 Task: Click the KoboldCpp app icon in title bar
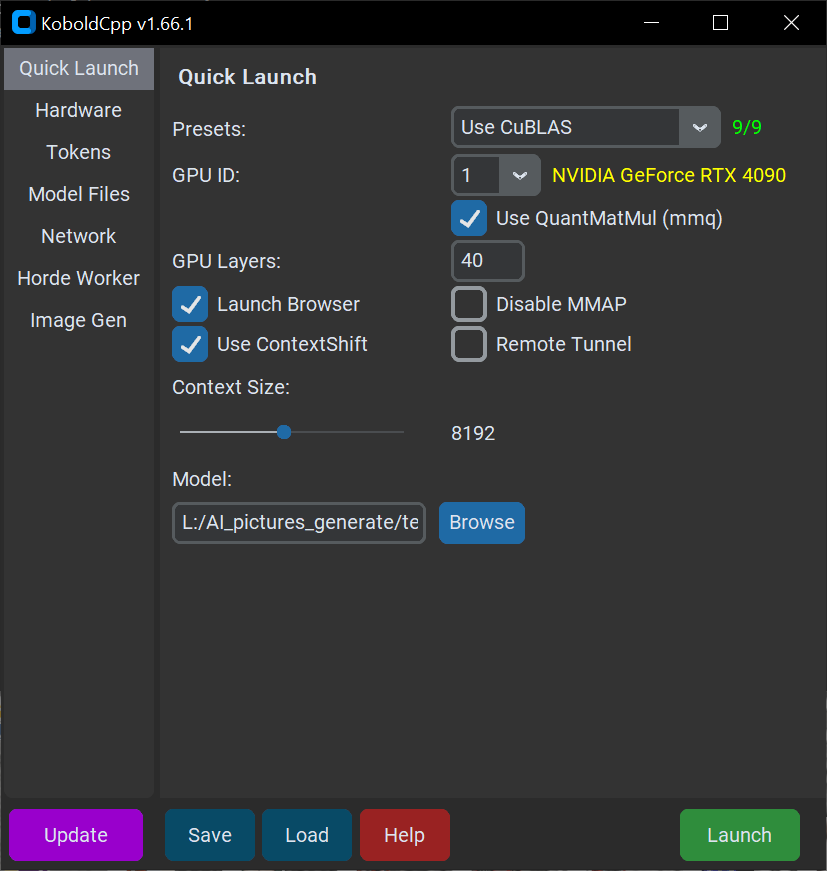23,23
